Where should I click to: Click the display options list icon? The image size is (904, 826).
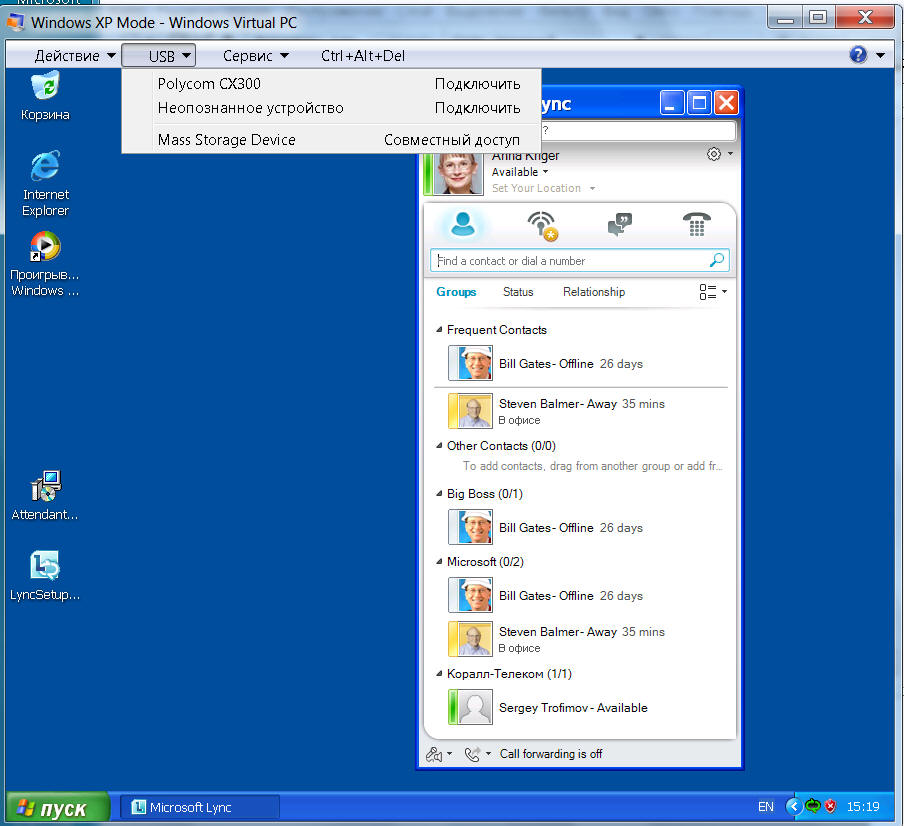coord(707,292)
